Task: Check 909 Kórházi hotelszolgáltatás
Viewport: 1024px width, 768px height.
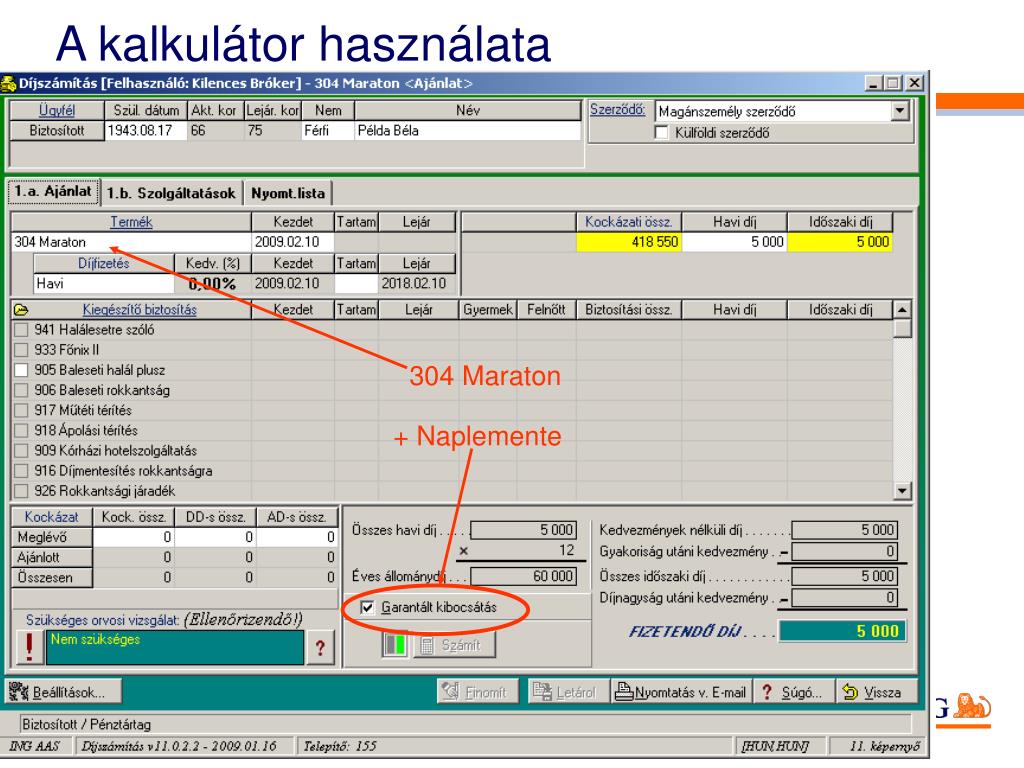Action: tap(22, 451)
